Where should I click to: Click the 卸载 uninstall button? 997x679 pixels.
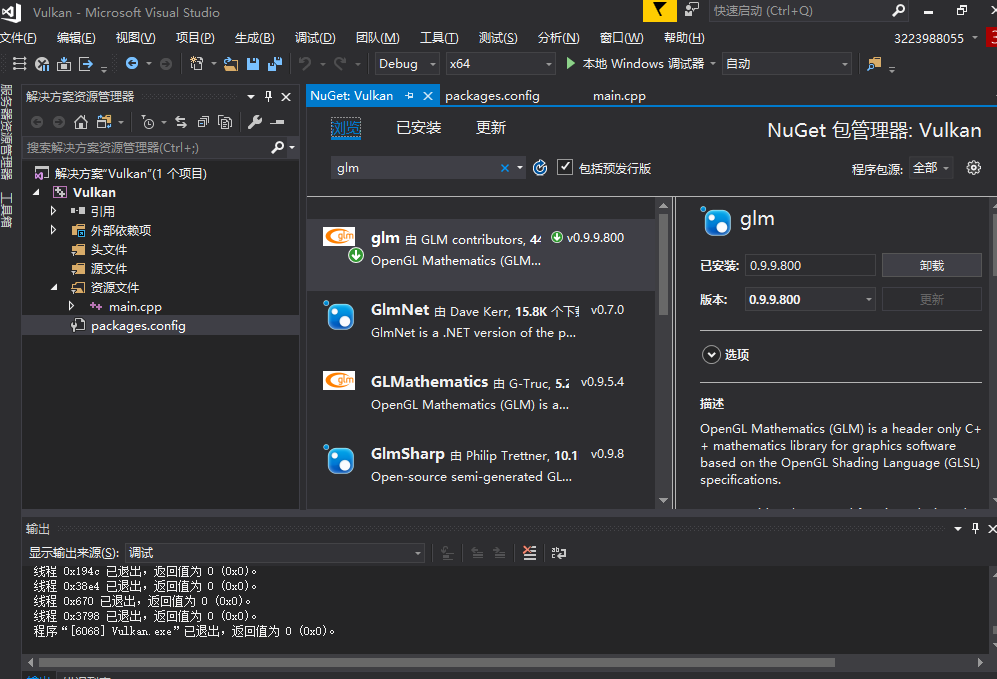[932, 265]
